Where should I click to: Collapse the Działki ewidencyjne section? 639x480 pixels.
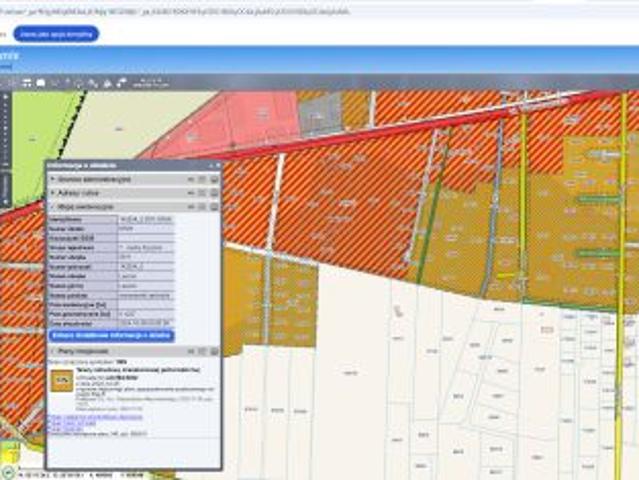click(x=53, y=206)
